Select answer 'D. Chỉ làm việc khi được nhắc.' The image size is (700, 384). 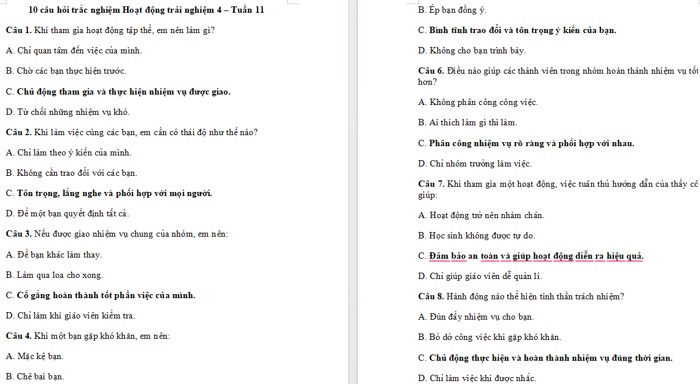point(477,378)
